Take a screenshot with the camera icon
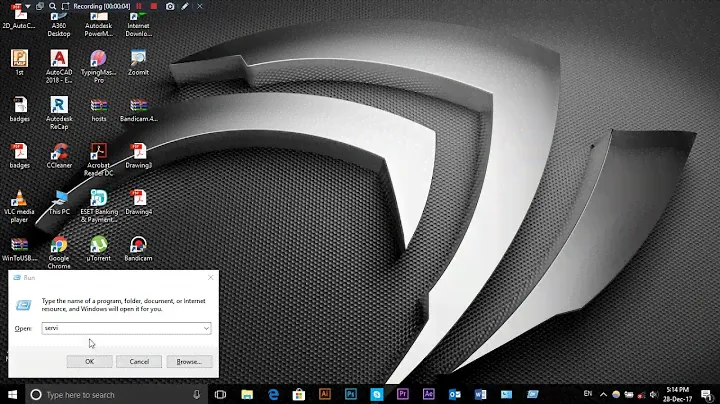This screenshot has width=720, height=404. 170,6
